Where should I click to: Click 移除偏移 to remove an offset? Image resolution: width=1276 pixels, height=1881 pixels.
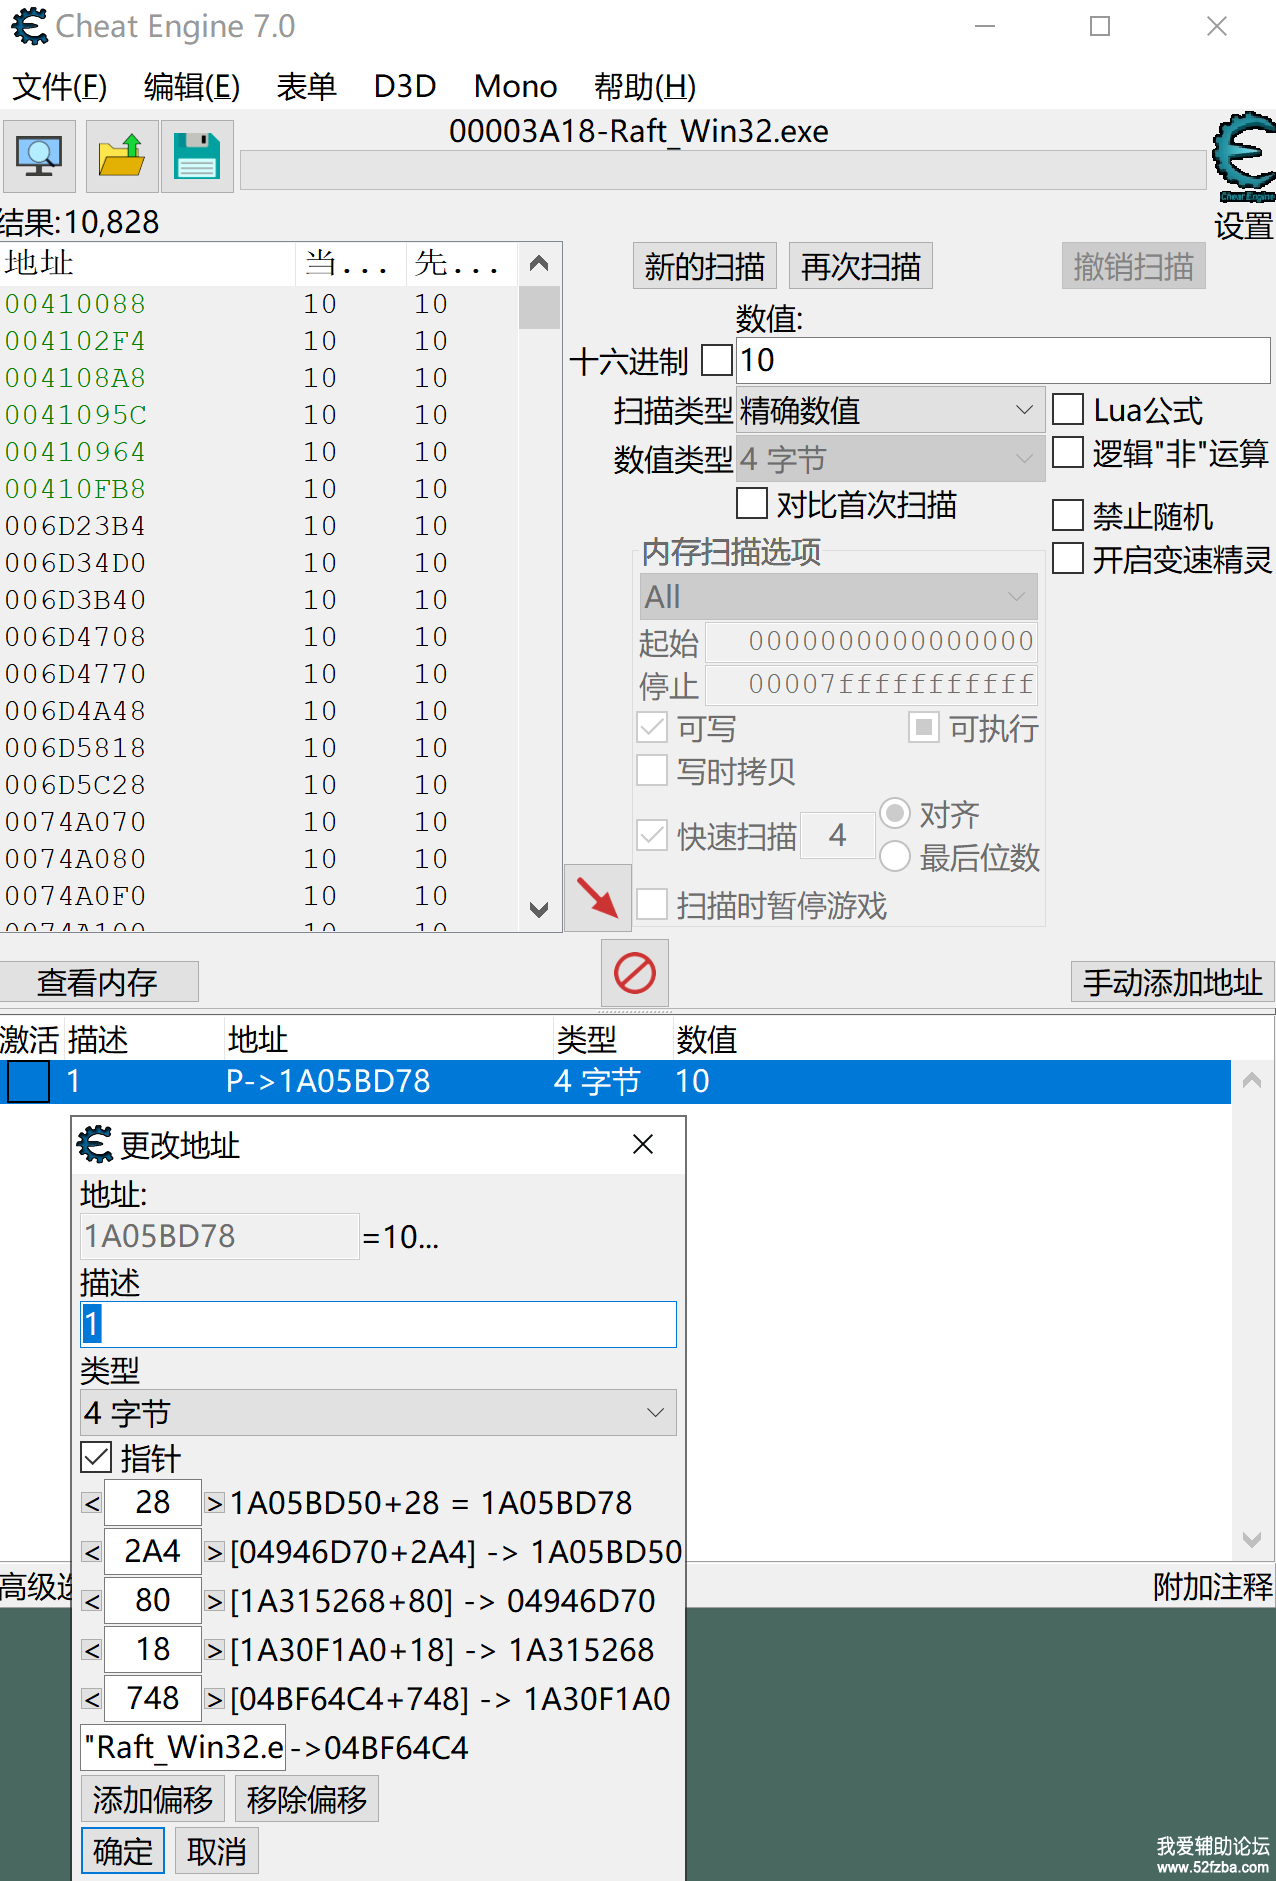click(307, 1800)
